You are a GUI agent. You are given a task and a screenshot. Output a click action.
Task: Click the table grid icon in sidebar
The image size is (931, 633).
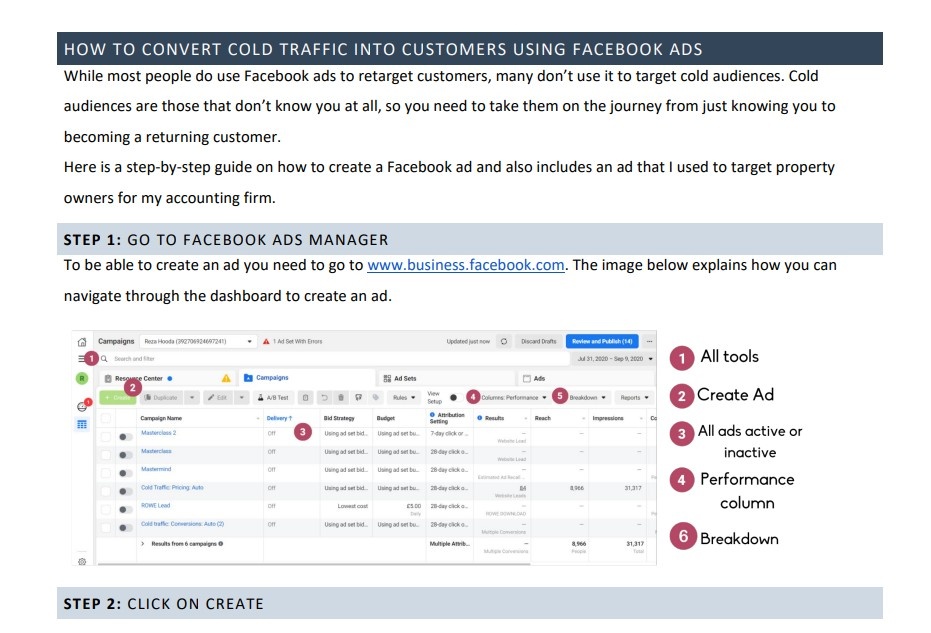pyautogui.click(x=82, y=425)
